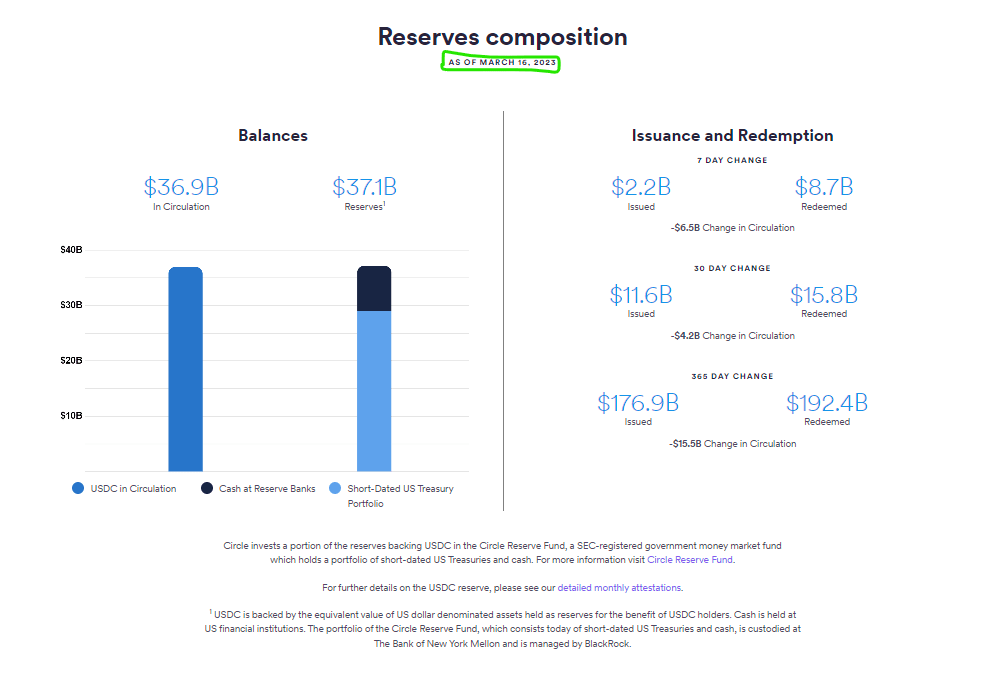Click the 365 day $176.9B Issued value
Viewport: 1004px width, 674px height.
click(x=638, y=403)
